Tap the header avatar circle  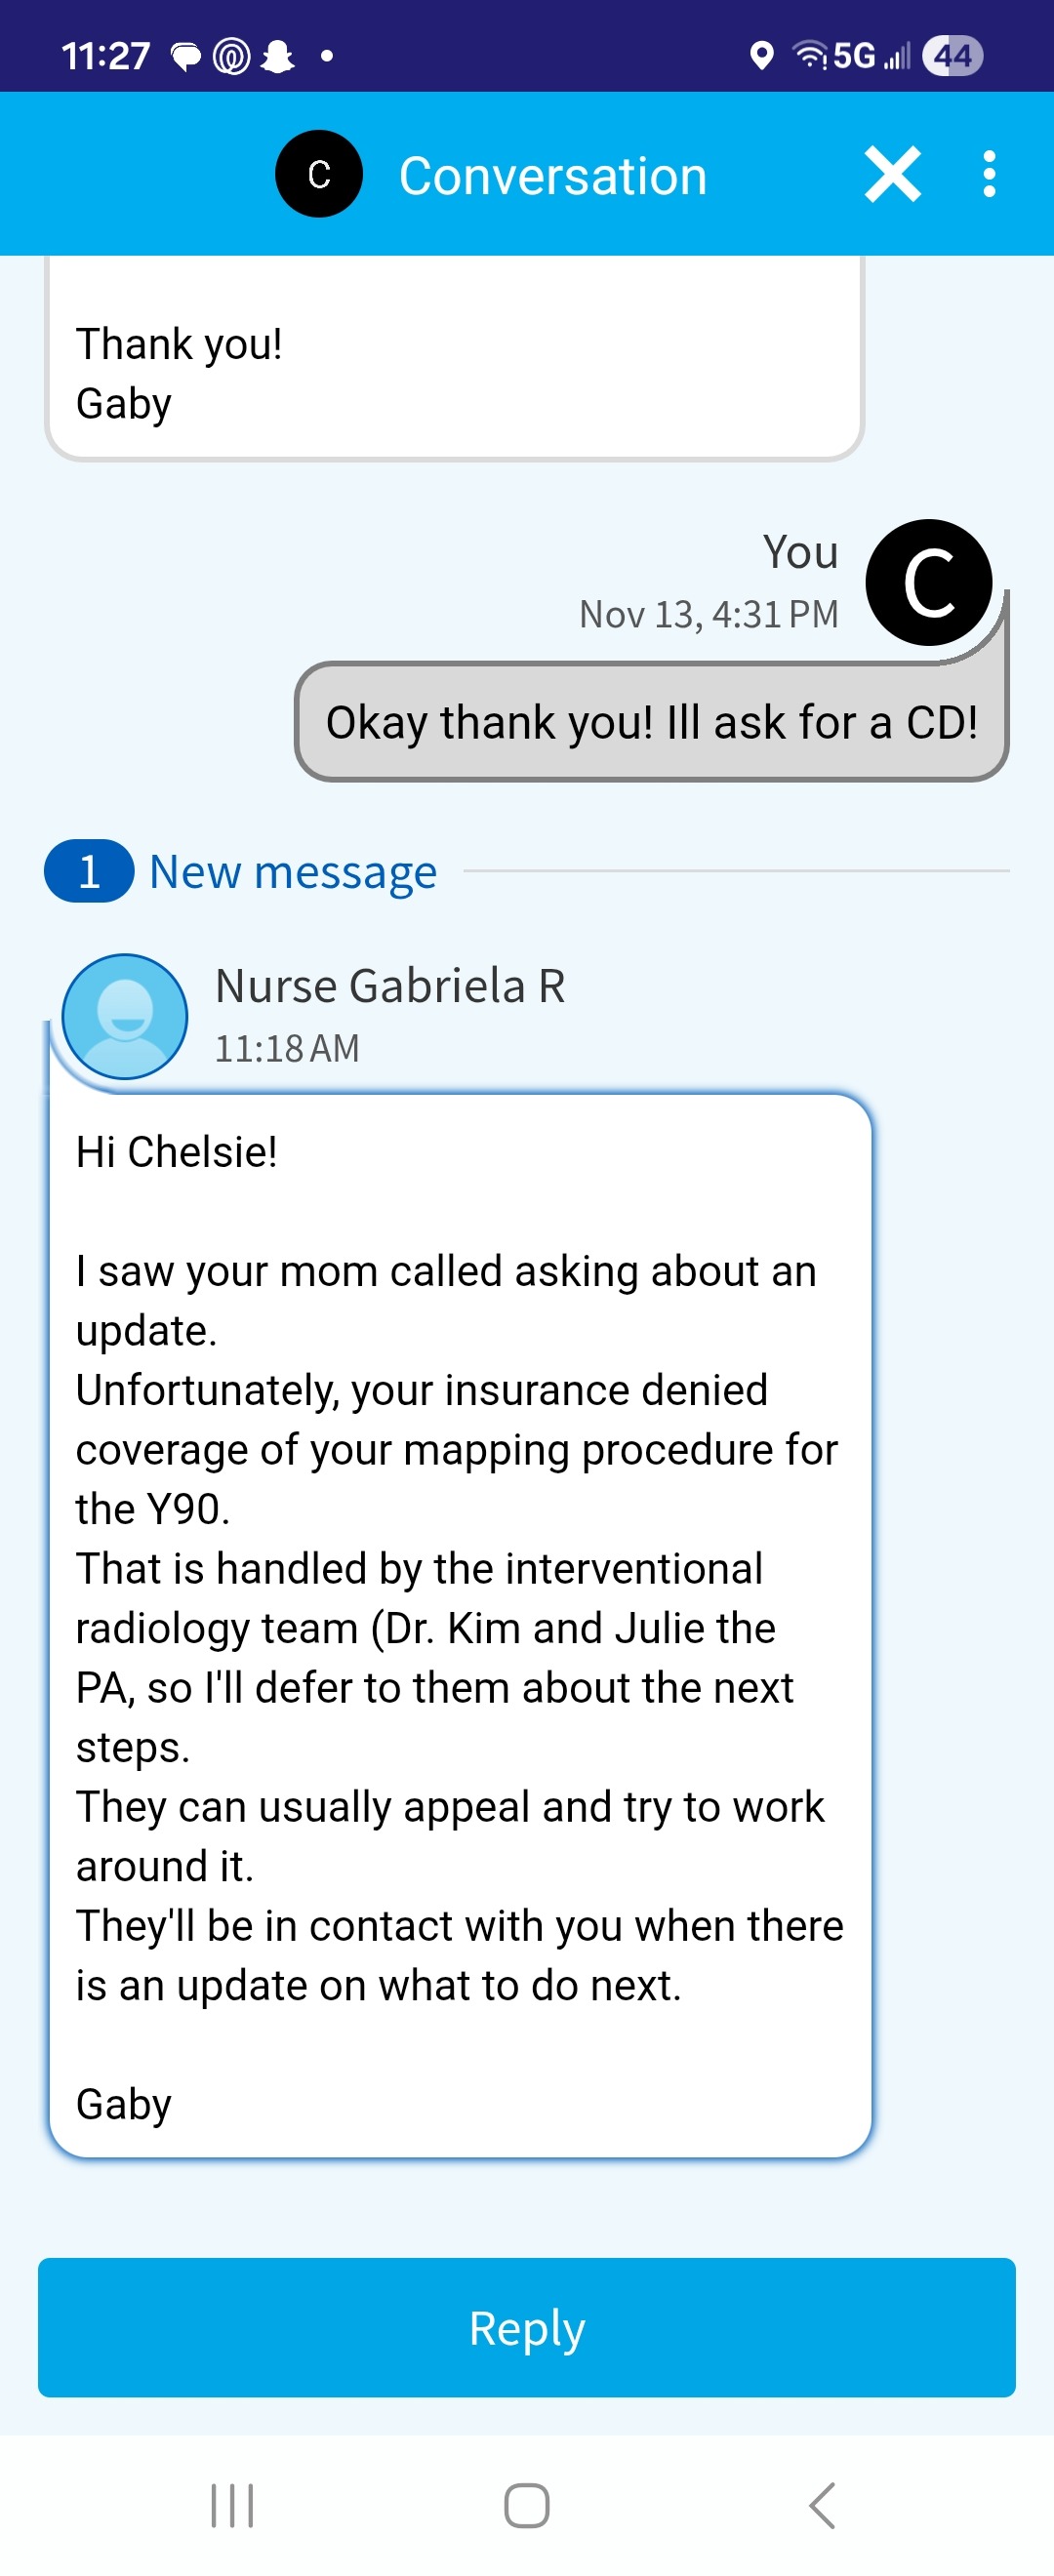pyautogui.click(x=318, y=175)
